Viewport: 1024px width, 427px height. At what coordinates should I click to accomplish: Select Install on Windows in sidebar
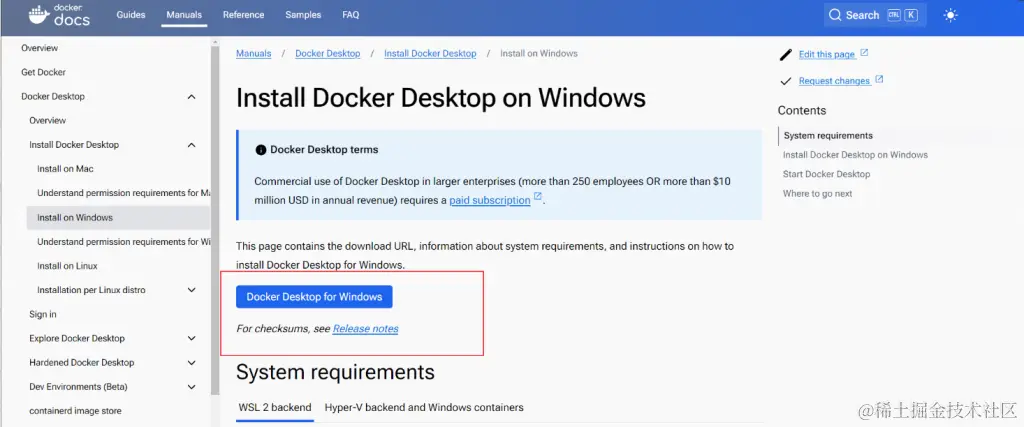(118, 217)
